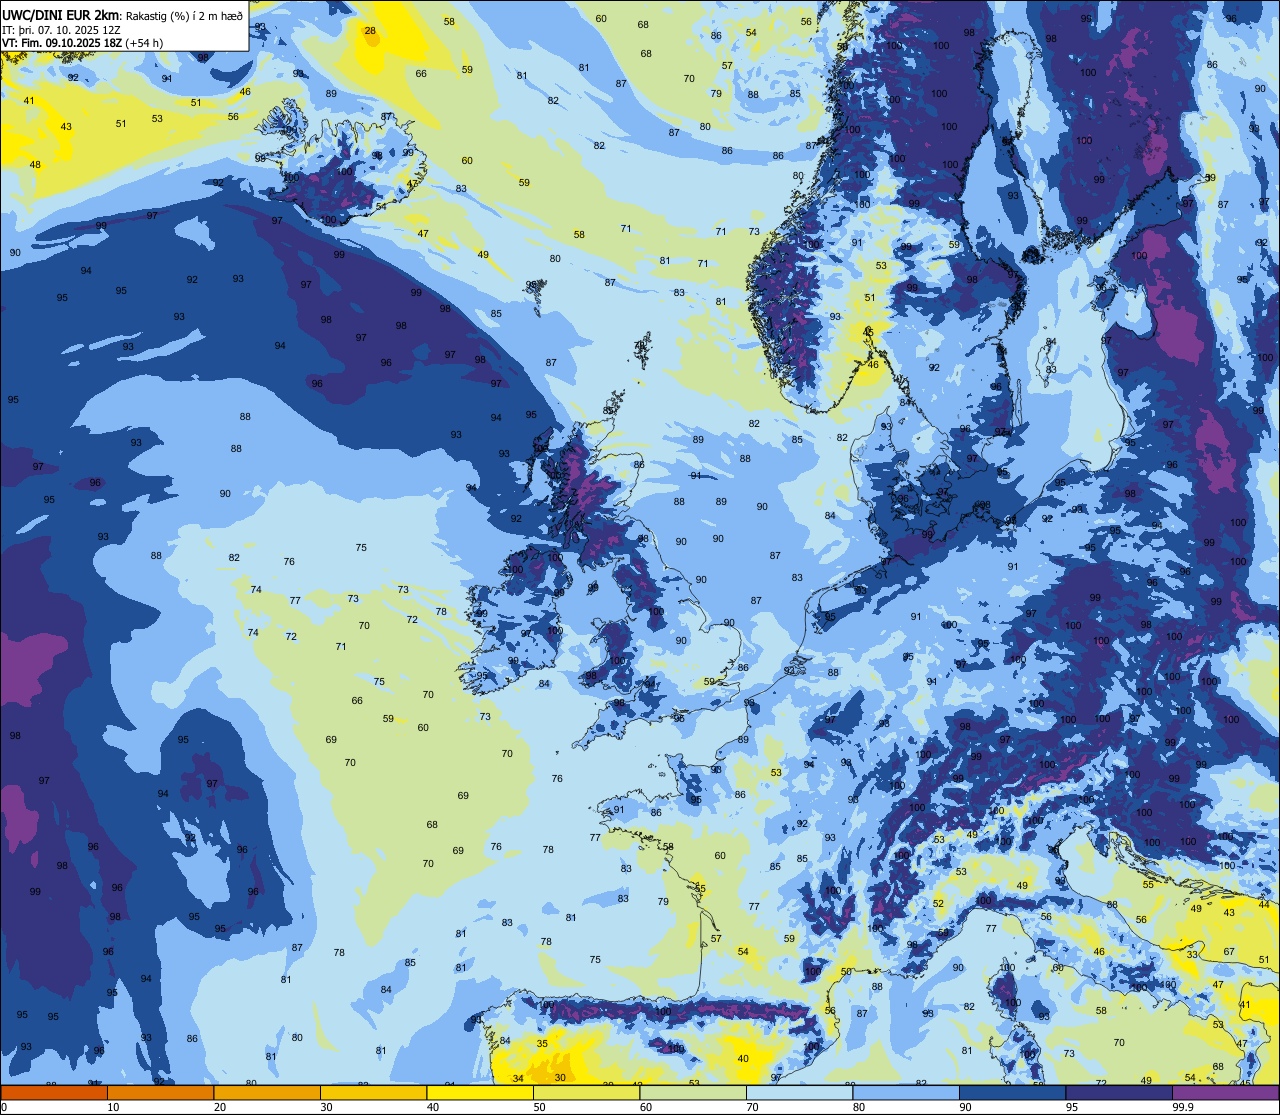Click the 'UWC/DINI EUR 2km' title text
The image size is (1280, 1115).
[59, 15]
